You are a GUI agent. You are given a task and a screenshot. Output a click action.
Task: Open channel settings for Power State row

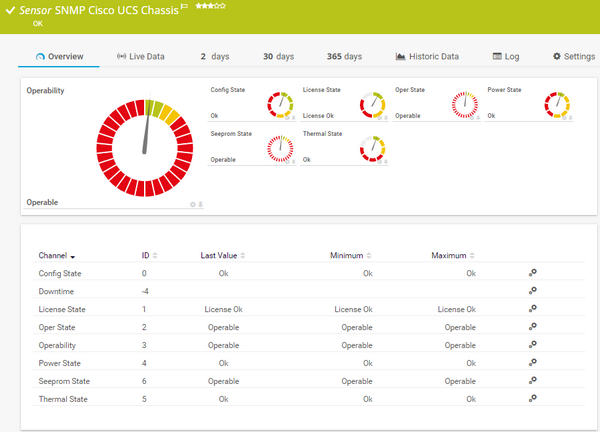point(533,363)
